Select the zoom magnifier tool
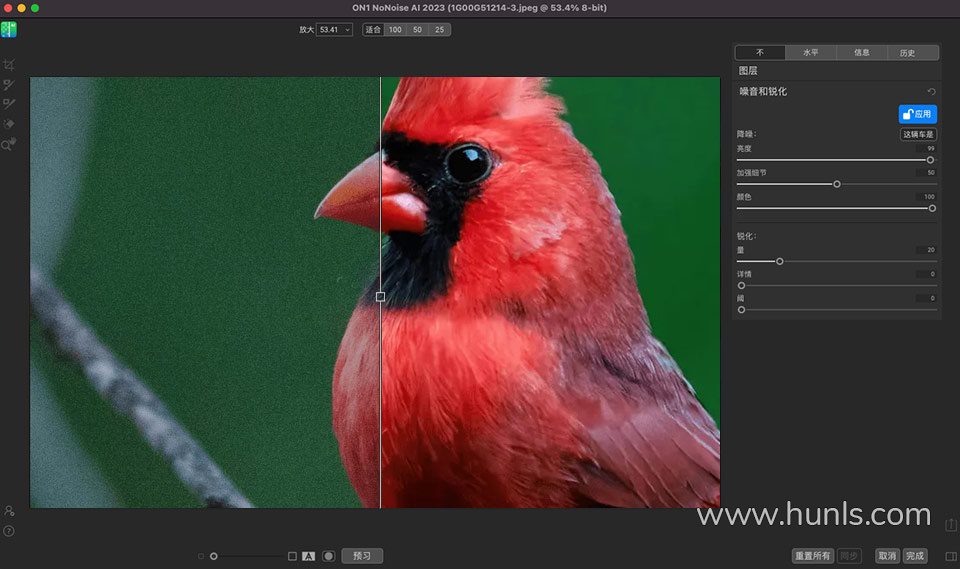This screenshot has width=960, height=569. [x=9, y=145]
